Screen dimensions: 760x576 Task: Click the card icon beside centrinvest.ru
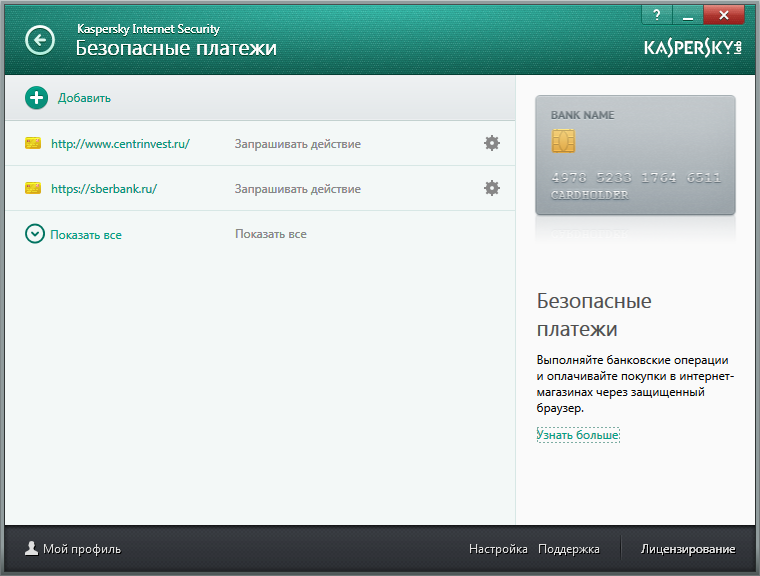coord(33,143)
